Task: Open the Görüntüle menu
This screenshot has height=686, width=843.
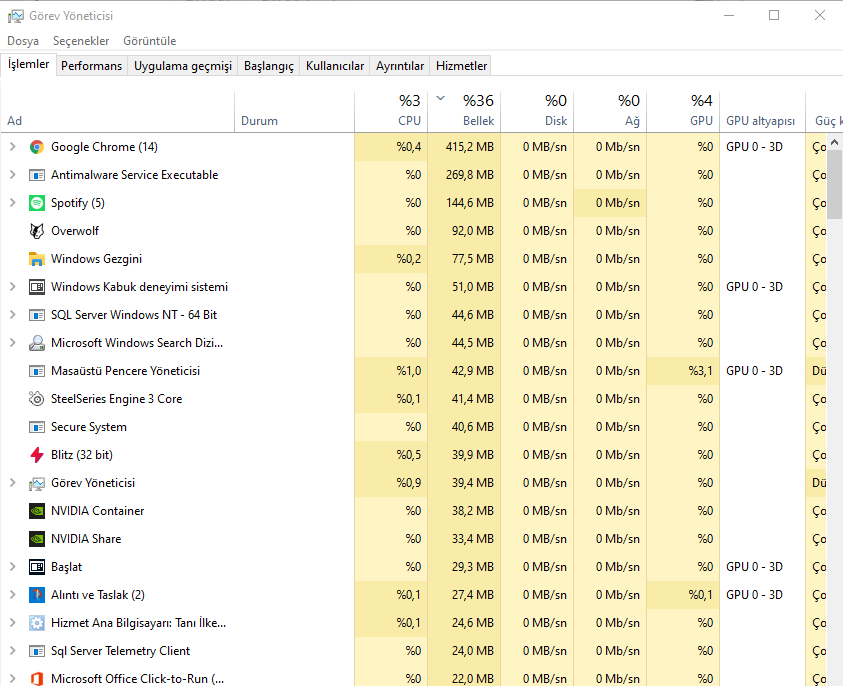Action: tap(149, 41)
